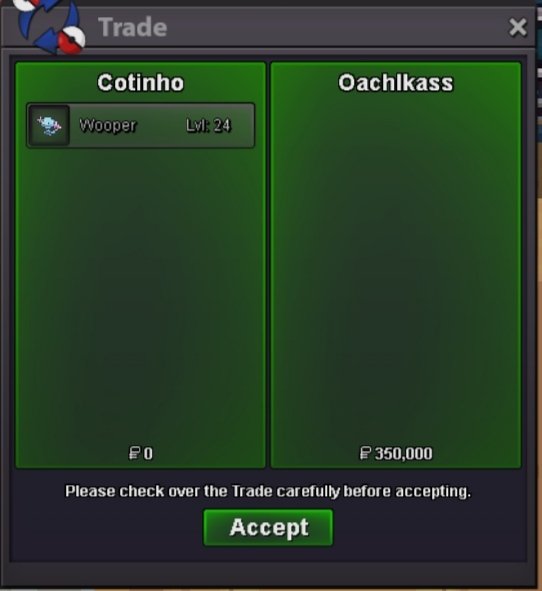Click the Trade window Pokeball swap logo

(48, 26)
